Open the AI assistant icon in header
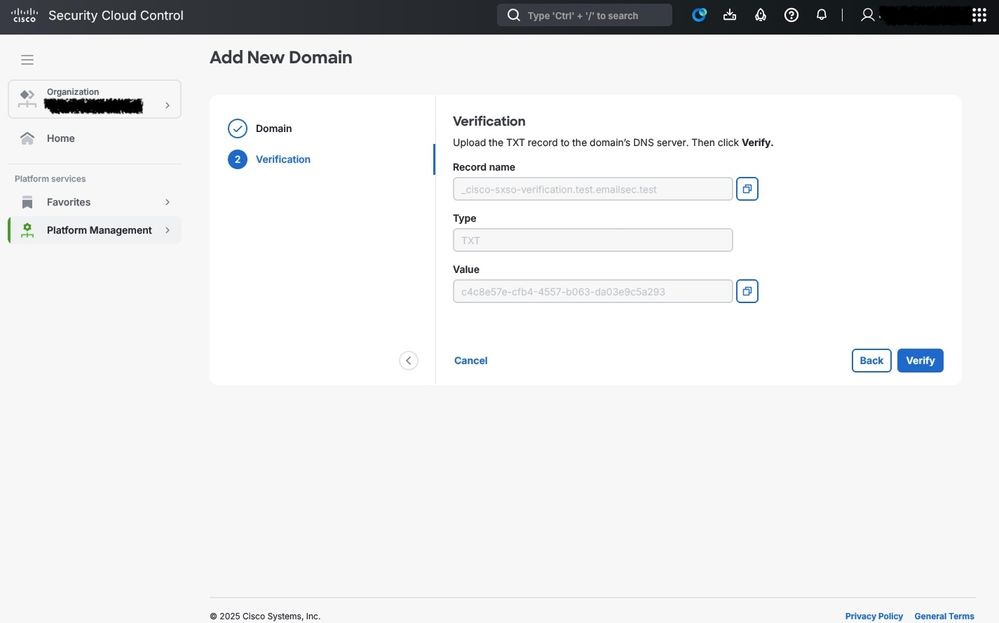Viewport: 999px width, 623px height. pos(699,15)
